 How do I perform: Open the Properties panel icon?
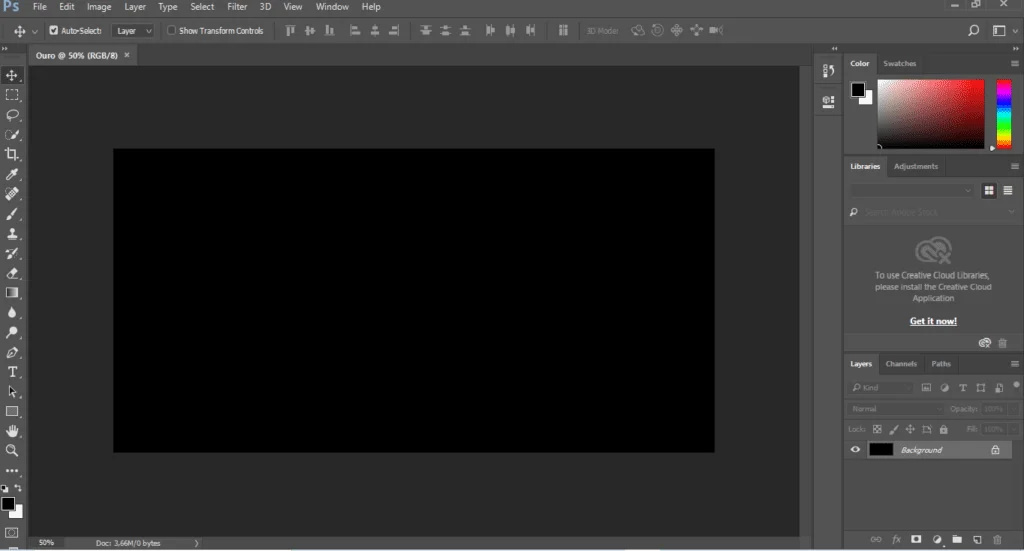coord(828,101)
